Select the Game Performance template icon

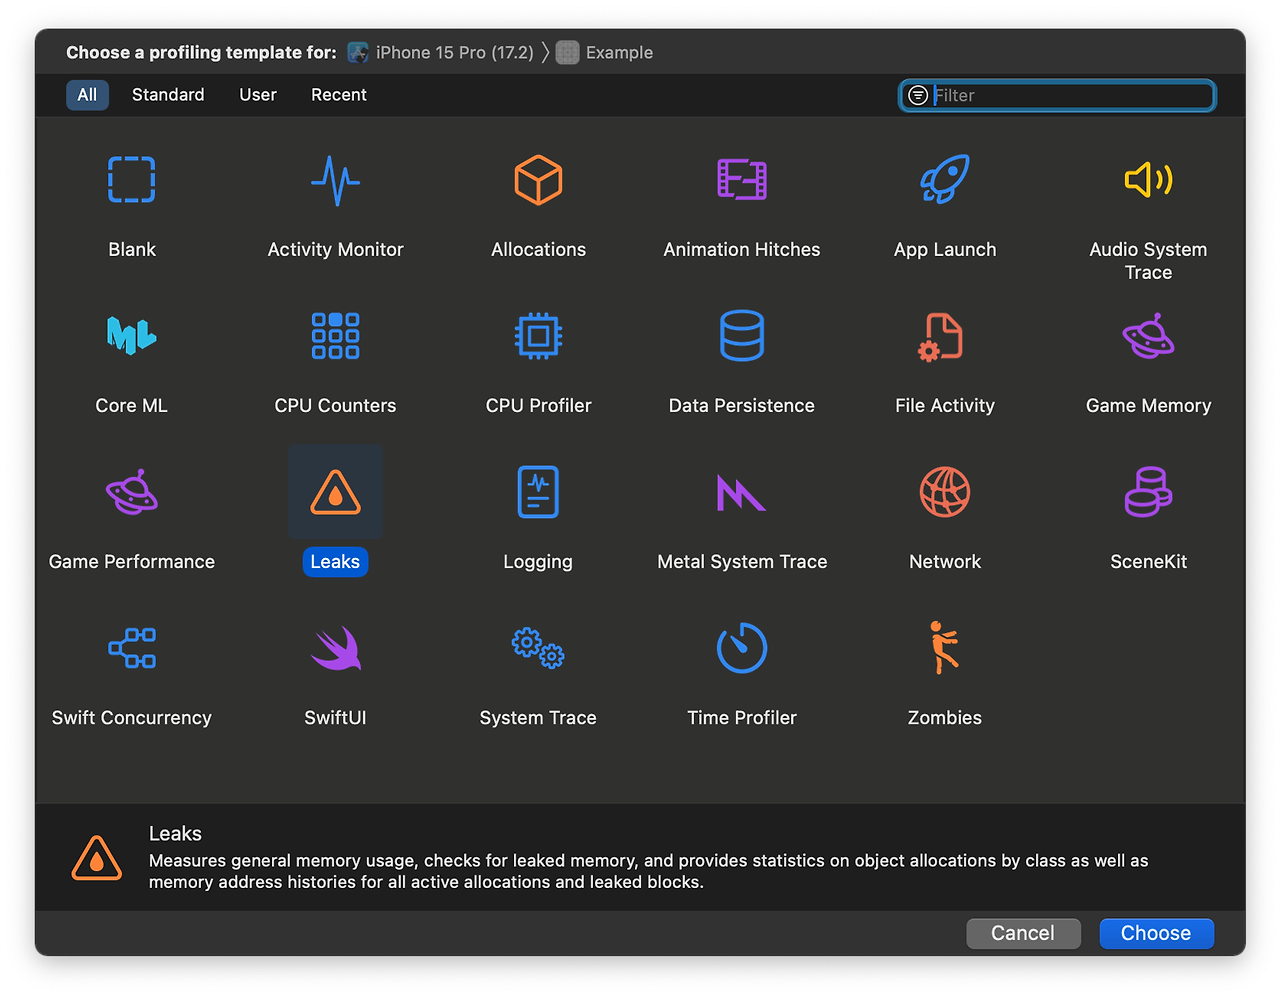[x=132, y=492]
